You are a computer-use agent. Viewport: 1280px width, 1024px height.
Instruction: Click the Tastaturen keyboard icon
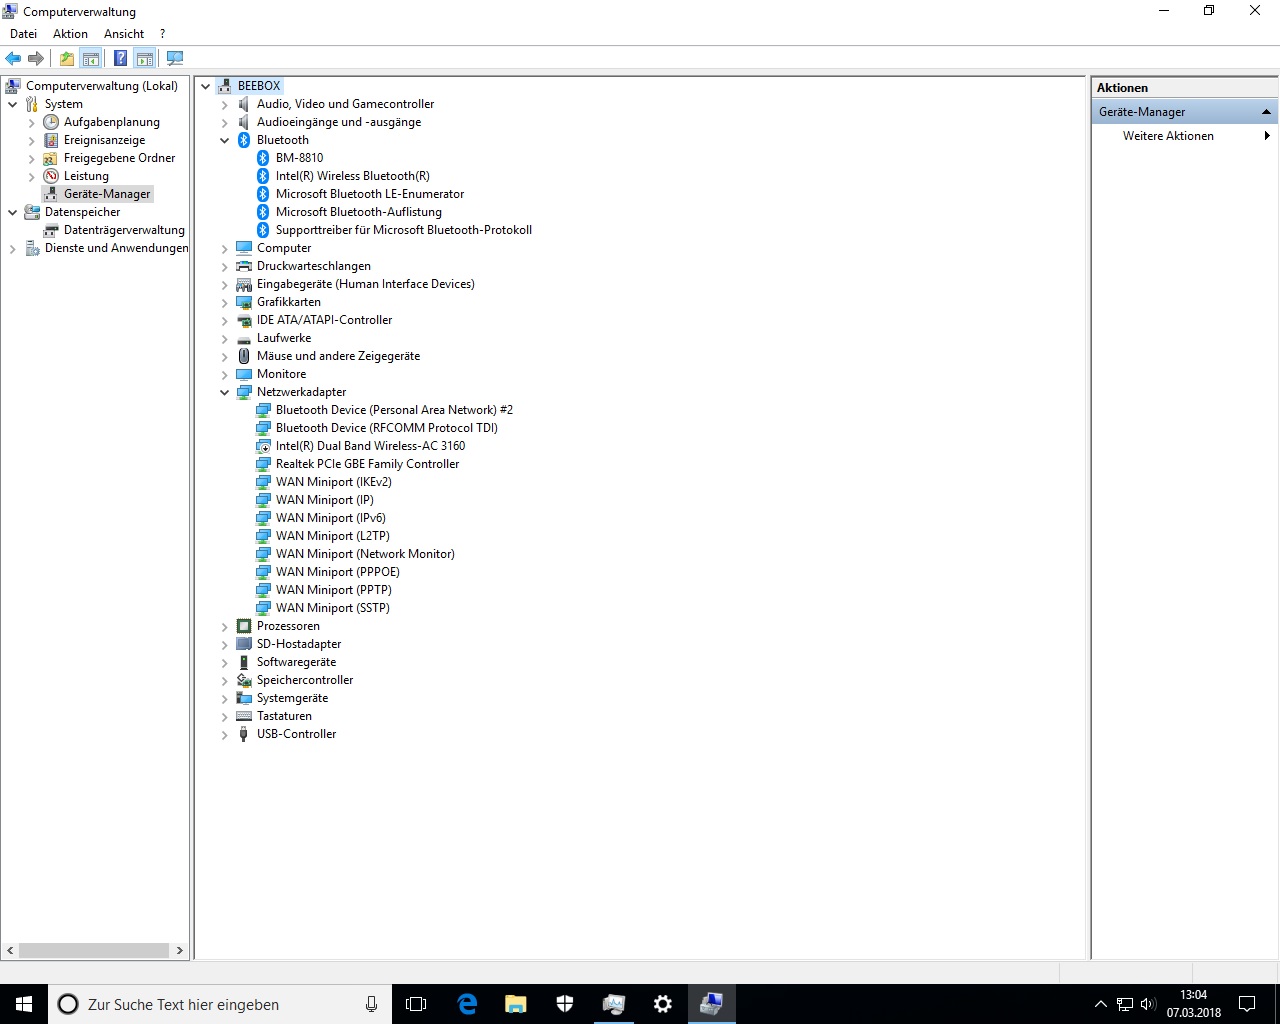[244, 716]
